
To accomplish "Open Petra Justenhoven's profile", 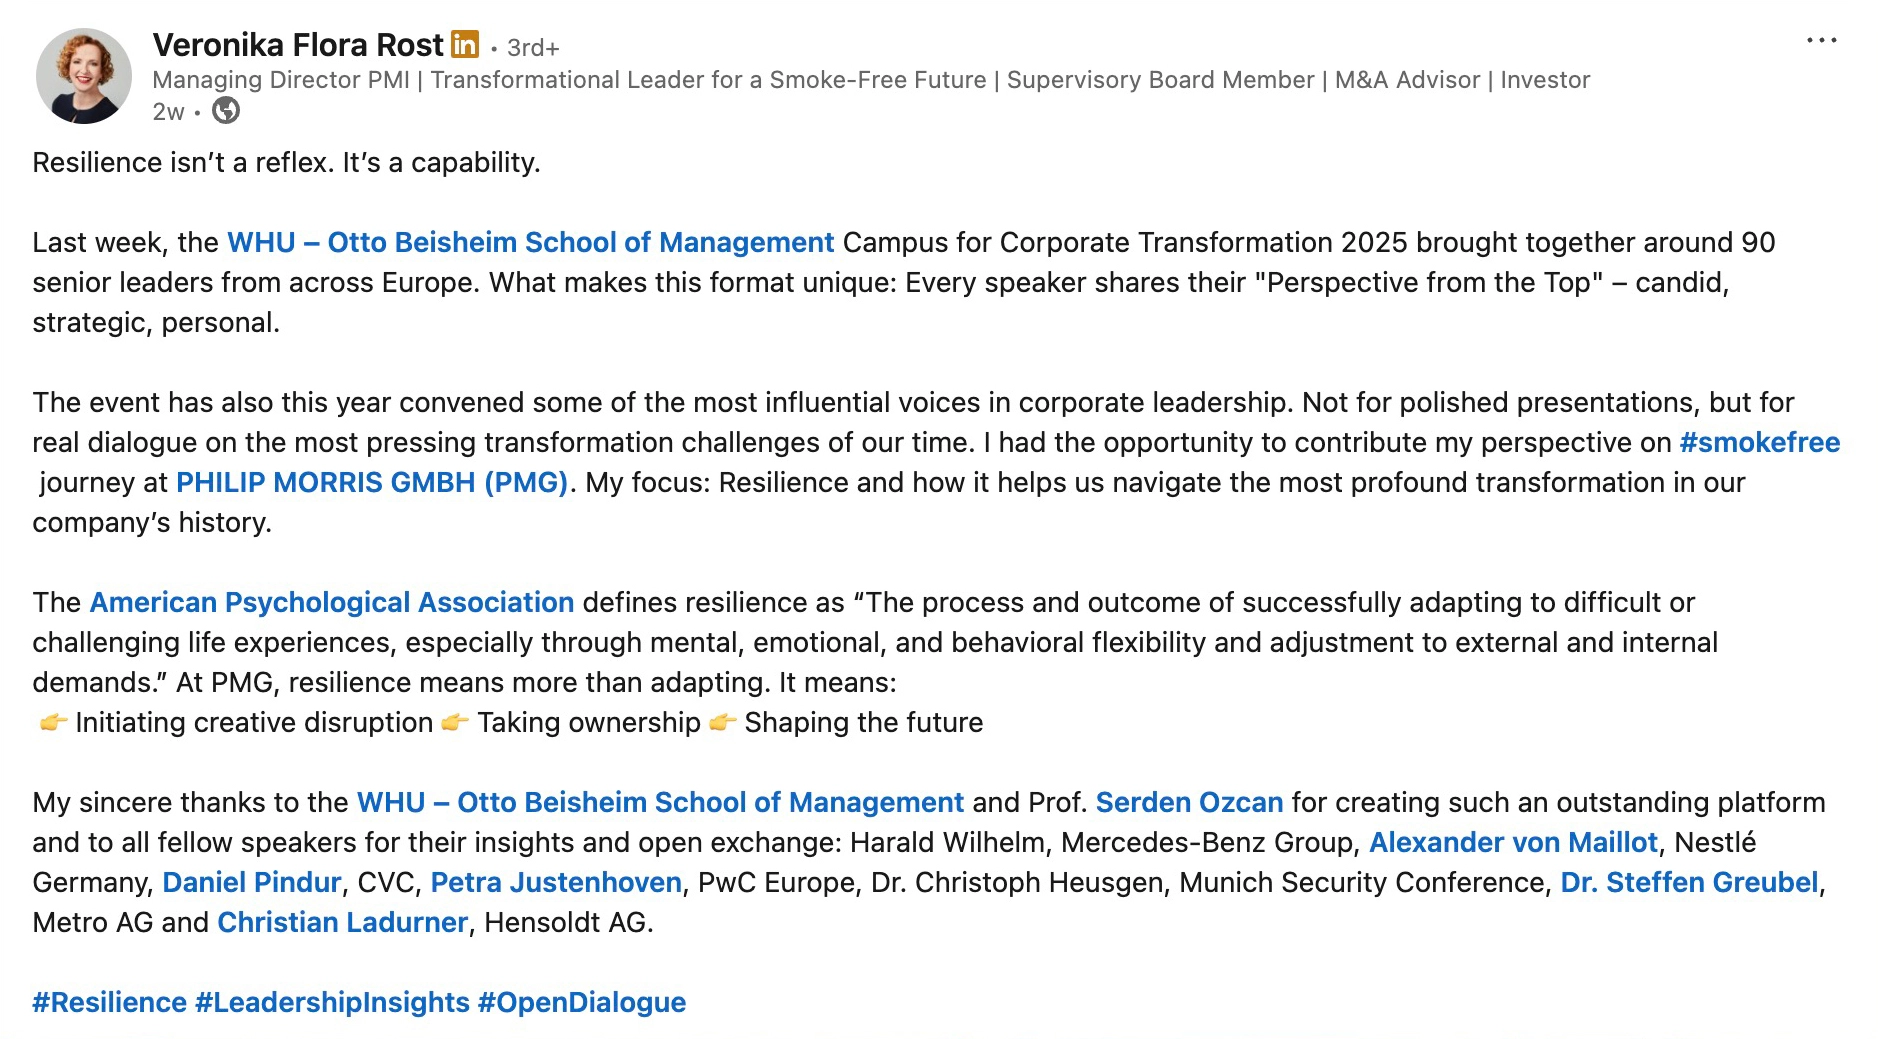I will coord(556,883).
